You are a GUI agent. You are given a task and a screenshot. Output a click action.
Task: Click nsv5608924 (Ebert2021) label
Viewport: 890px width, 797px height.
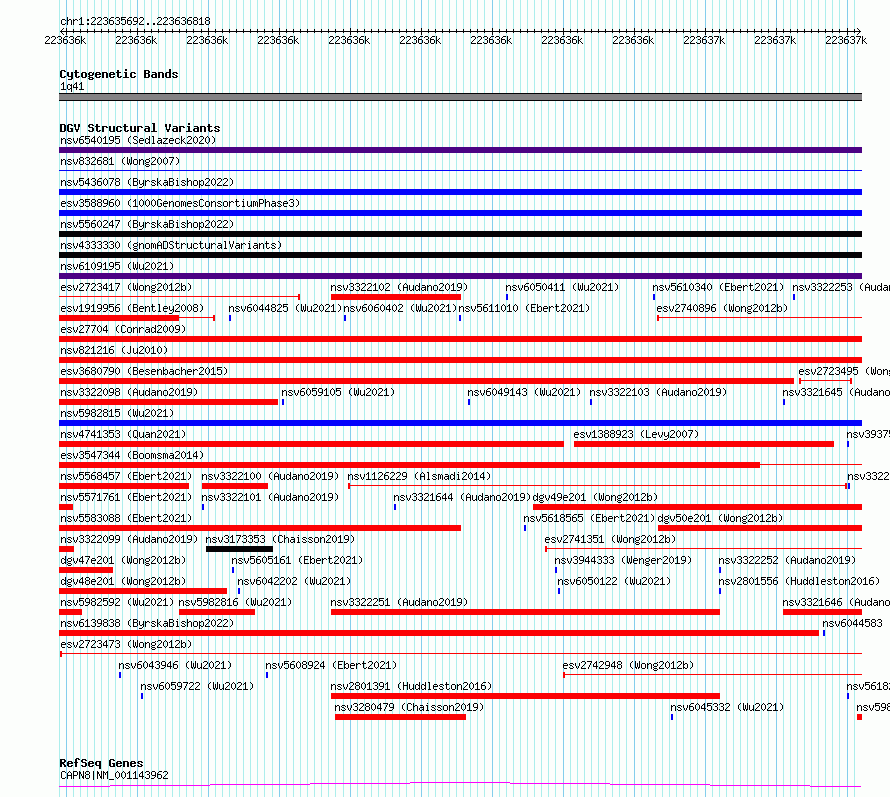(331, 665)
